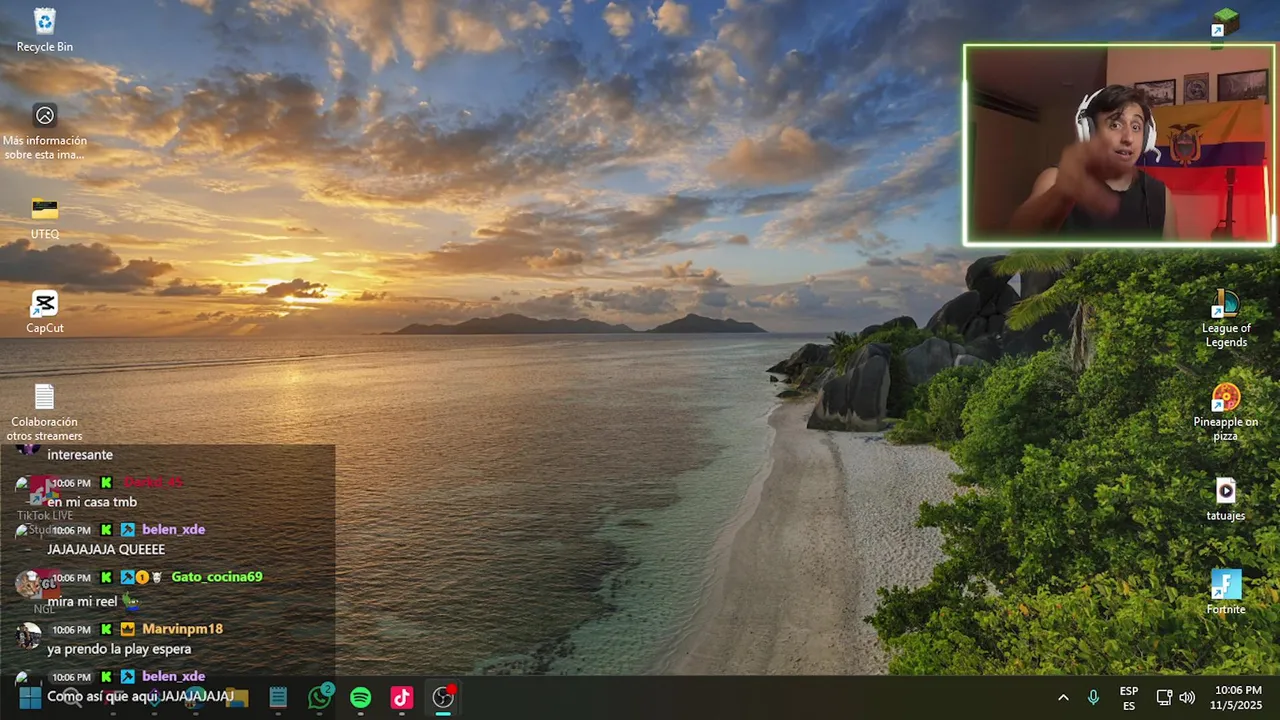Click the volume speaker icon in the tray
This screenshot has width=1280, height=720.
(1187, 697)
